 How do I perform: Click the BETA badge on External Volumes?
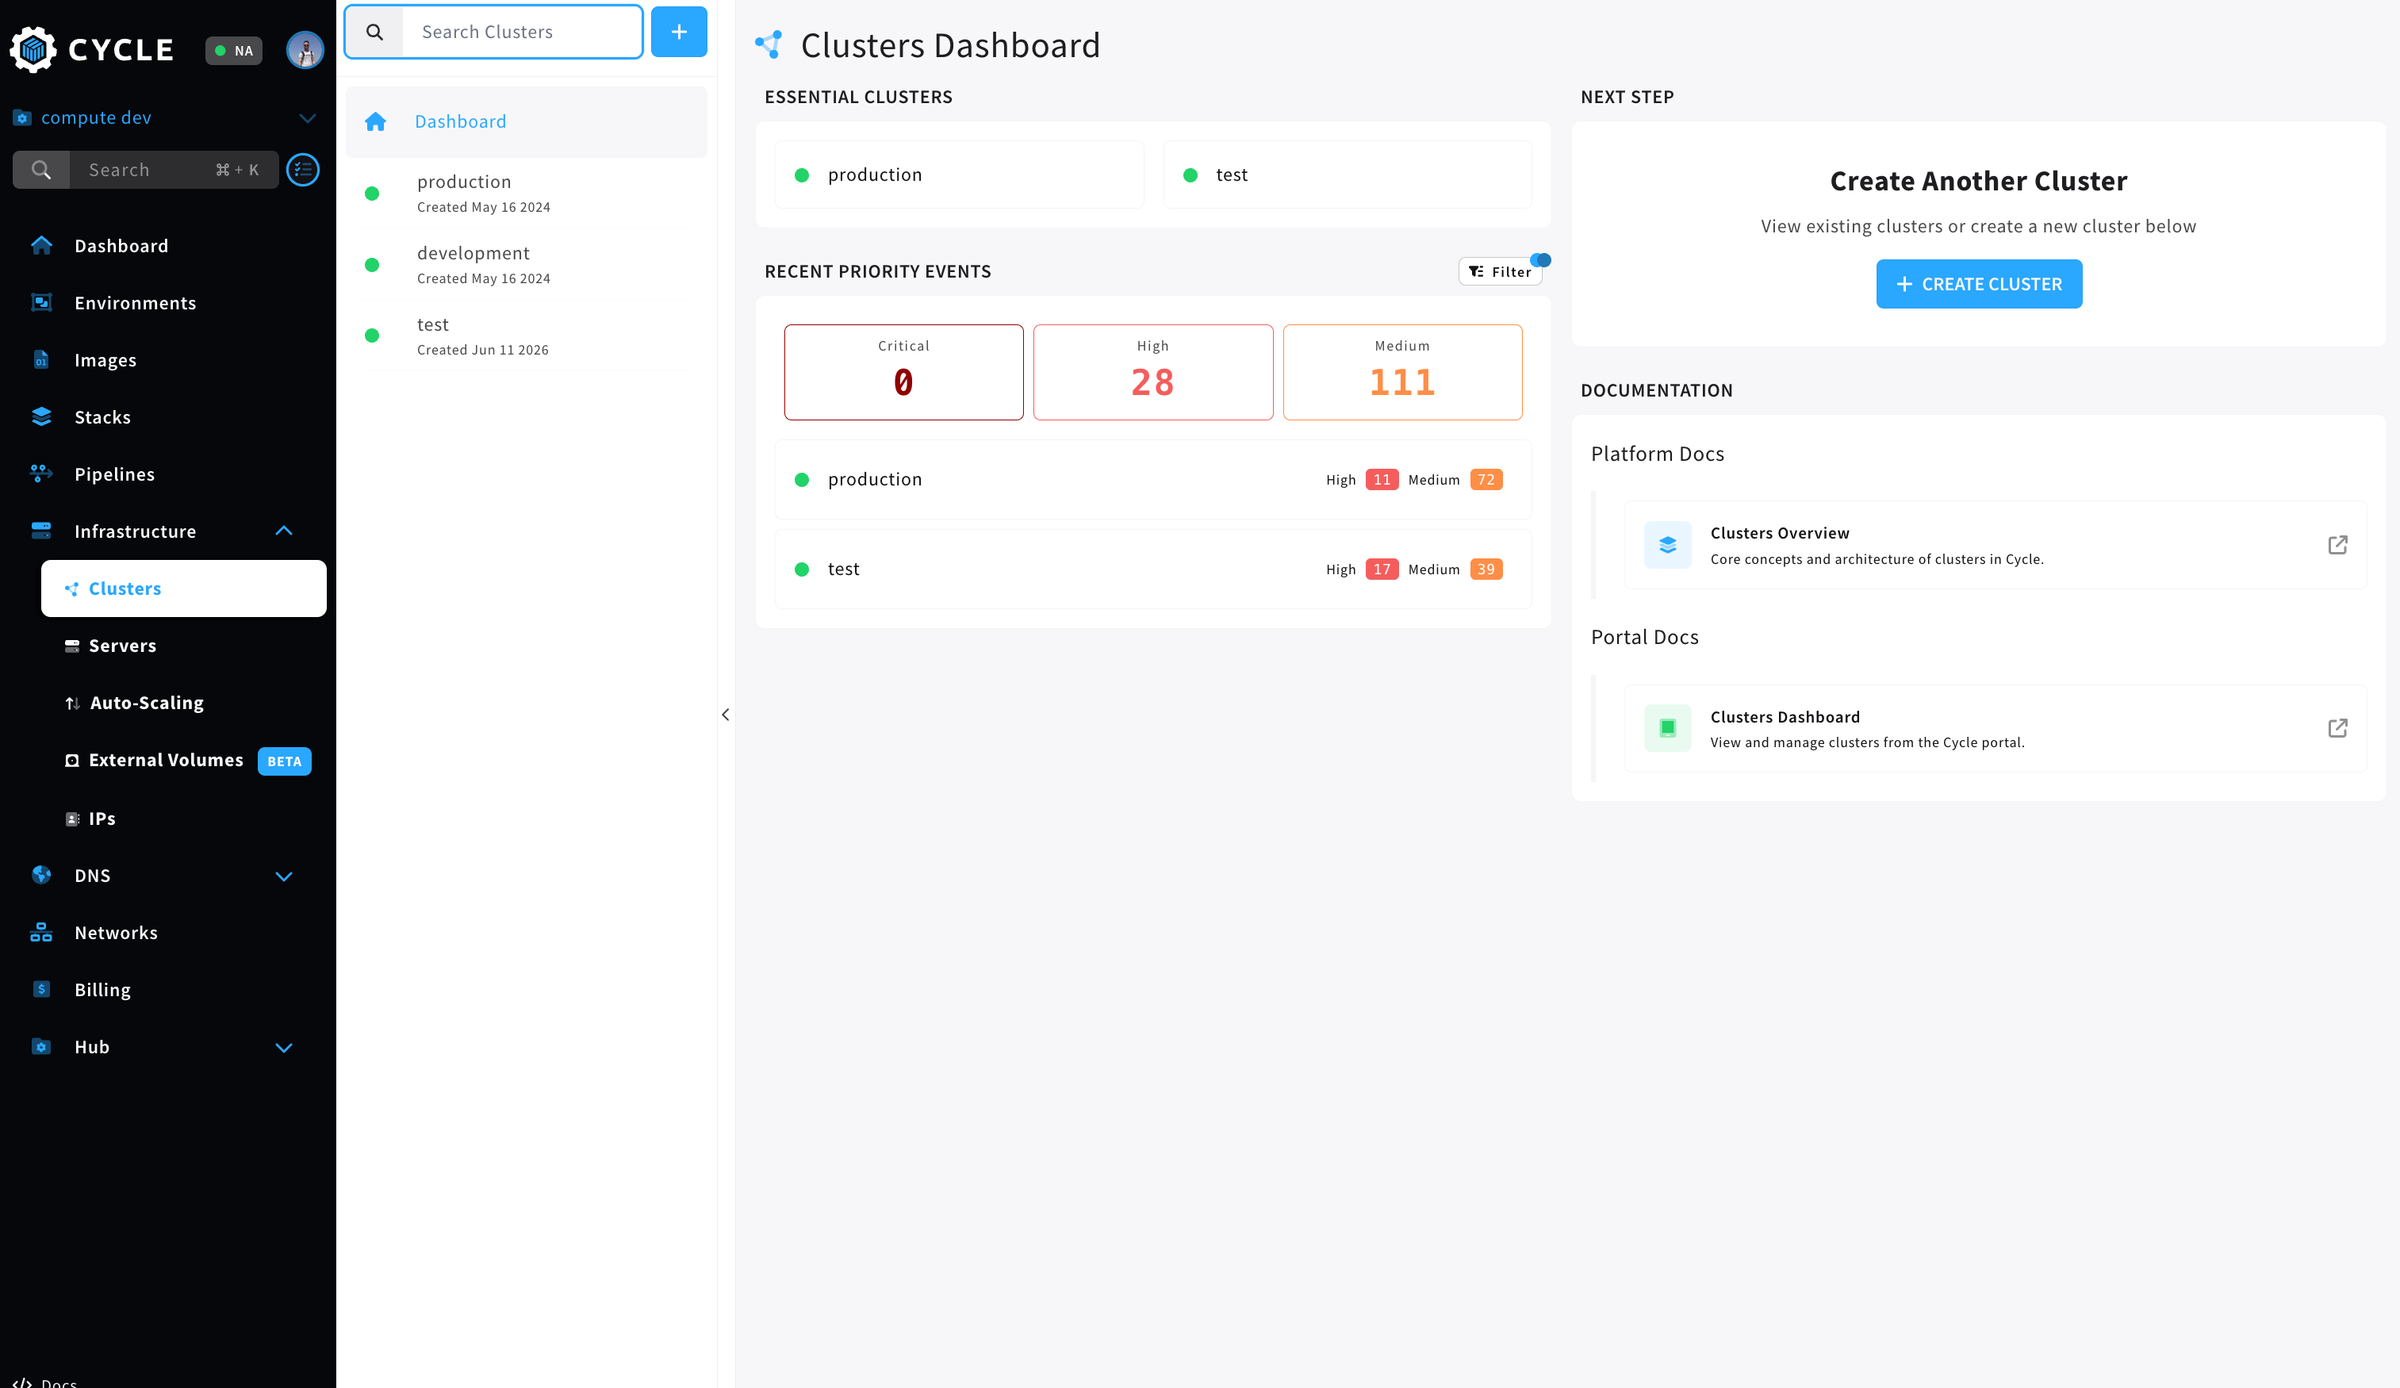[x=285, y=761]
